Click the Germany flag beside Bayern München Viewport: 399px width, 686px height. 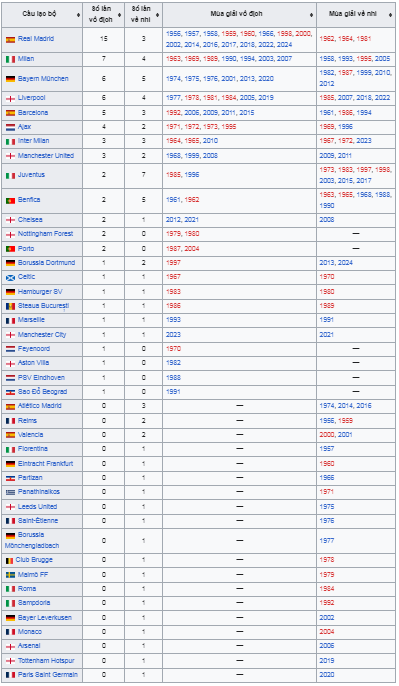10,79
